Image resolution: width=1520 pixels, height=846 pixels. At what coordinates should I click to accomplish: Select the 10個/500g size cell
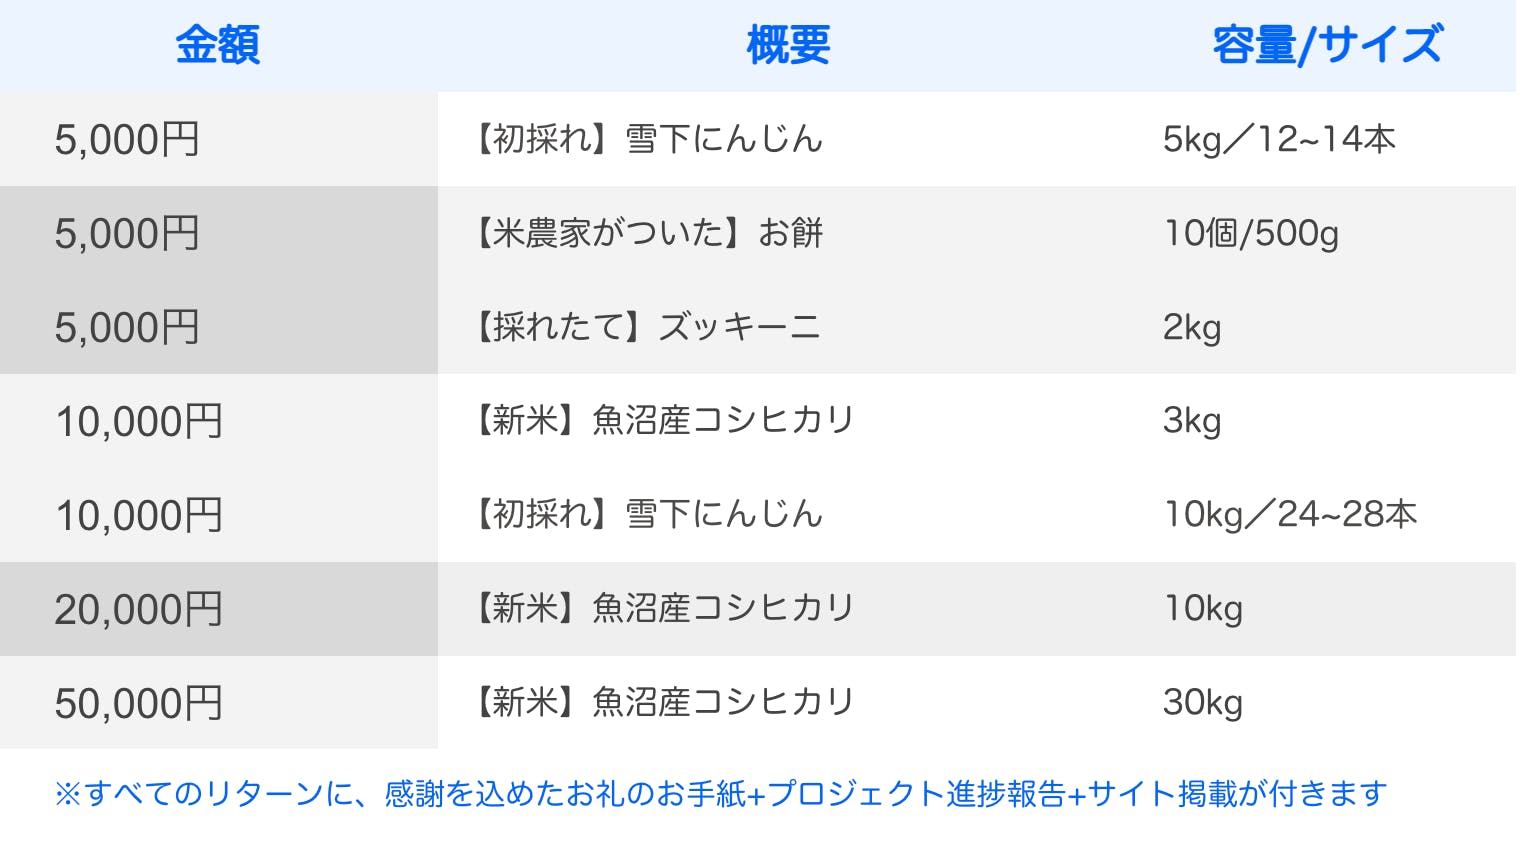coord(1250,233)
